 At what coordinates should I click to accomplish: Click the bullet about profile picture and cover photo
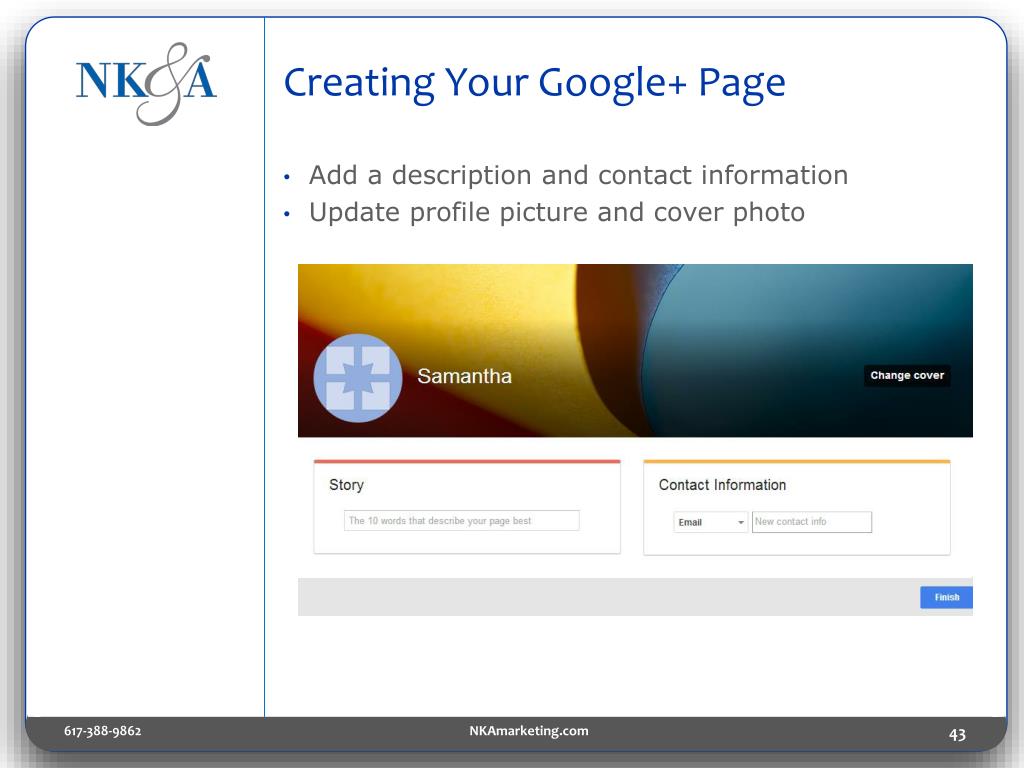coord(556,212)
